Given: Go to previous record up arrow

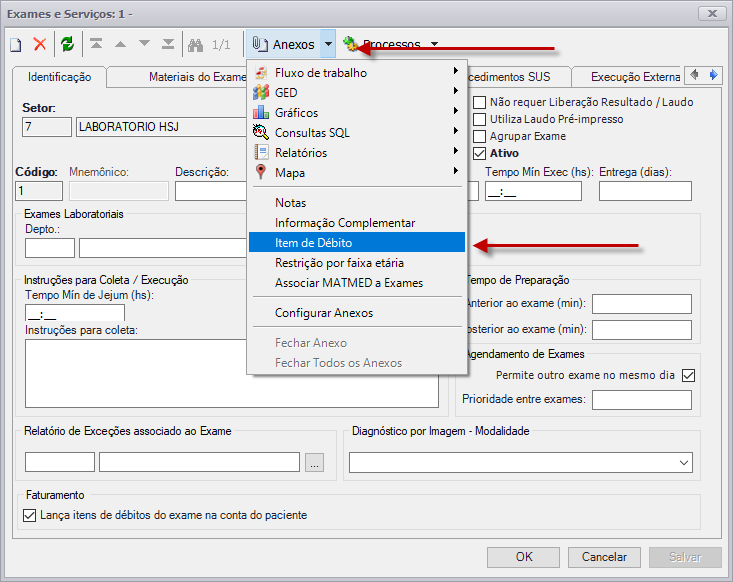Looking at the screenshot, I should pyautogui.click(x=121, y=44).
